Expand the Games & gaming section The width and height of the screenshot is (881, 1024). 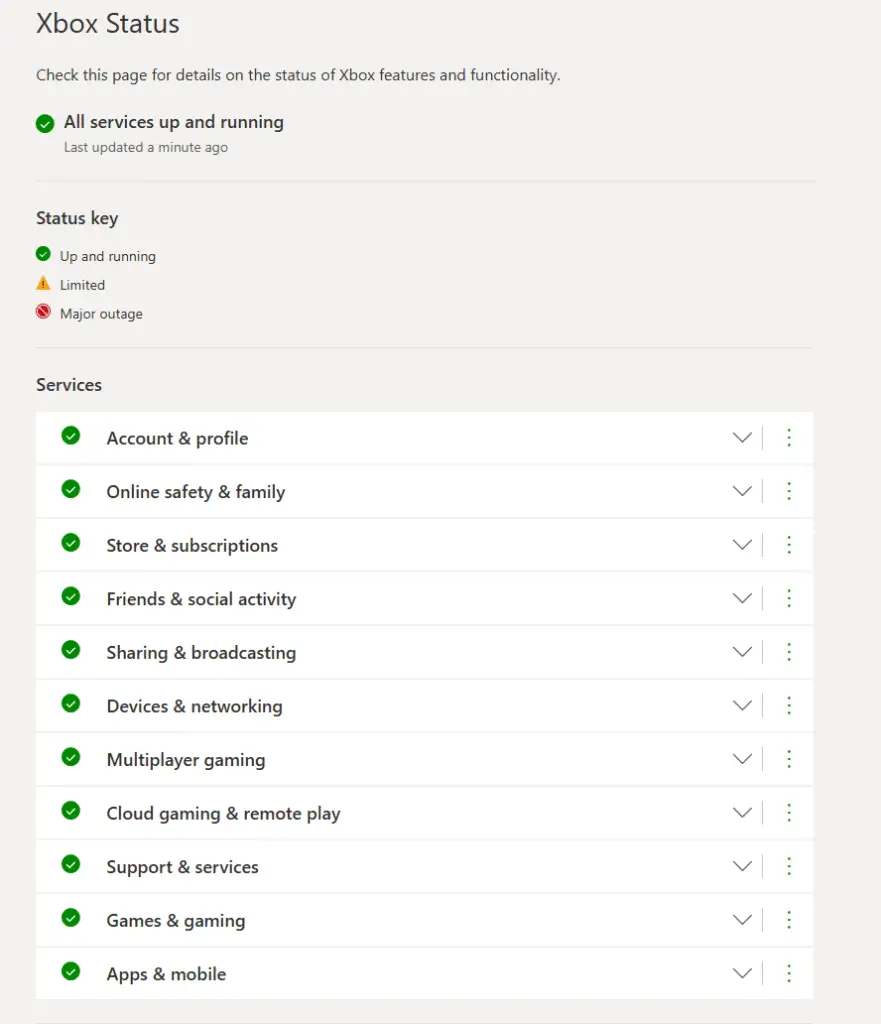pos(742,919)
